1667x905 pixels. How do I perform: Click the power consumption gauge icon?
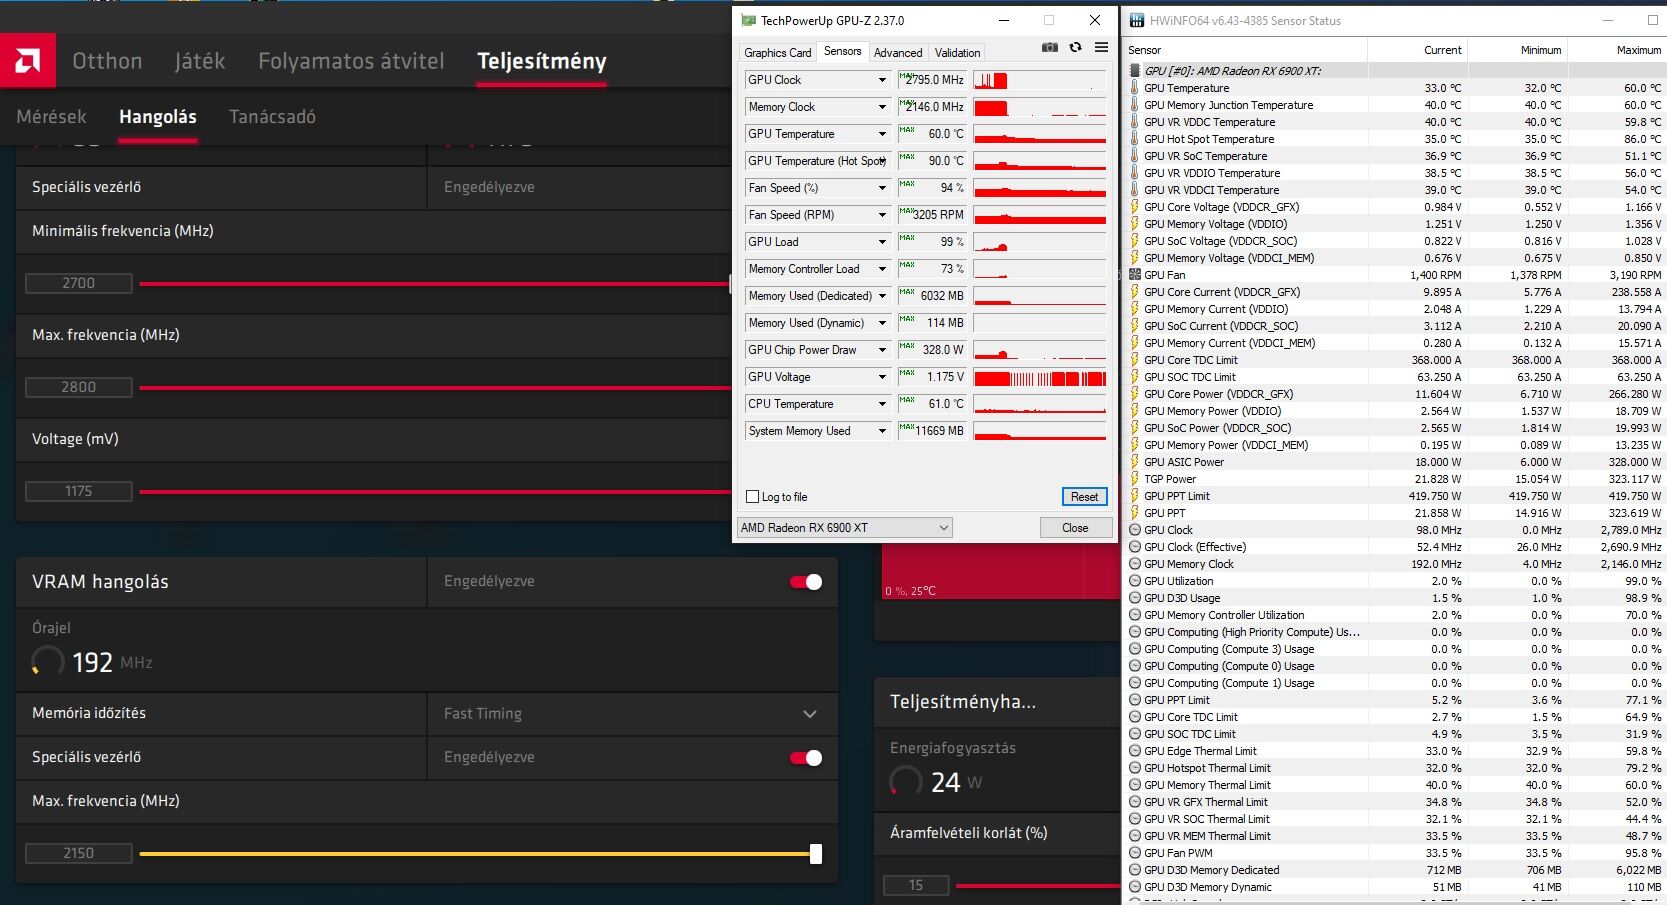(x=906, y=782)
